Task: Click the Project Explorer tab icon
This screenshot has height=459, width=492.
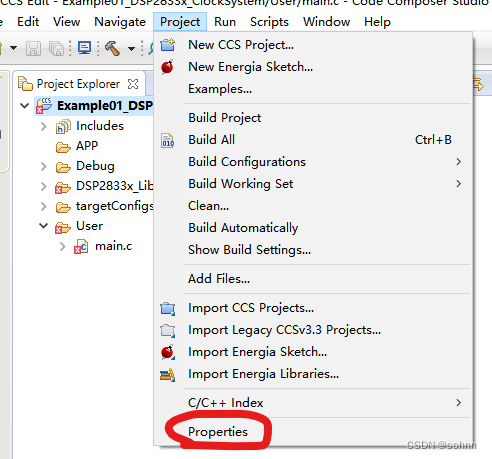Action: coord(25,83)
